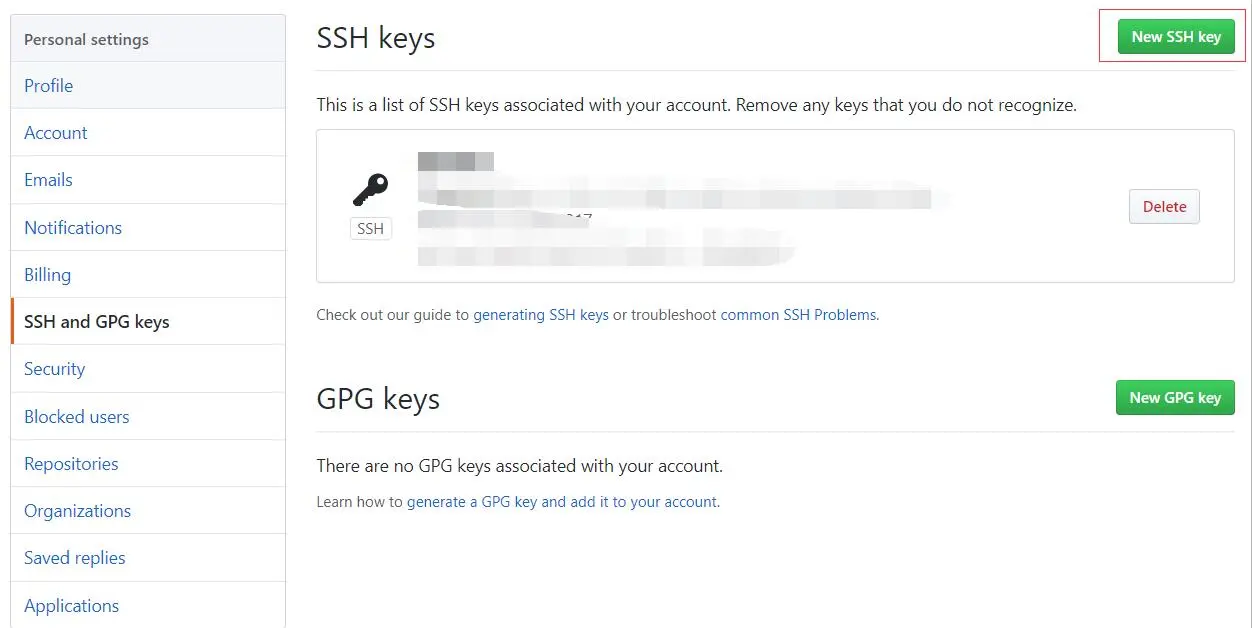Open Saved replies settings
Viewport: 1252px width, 628px height.
tap(148, 558)
